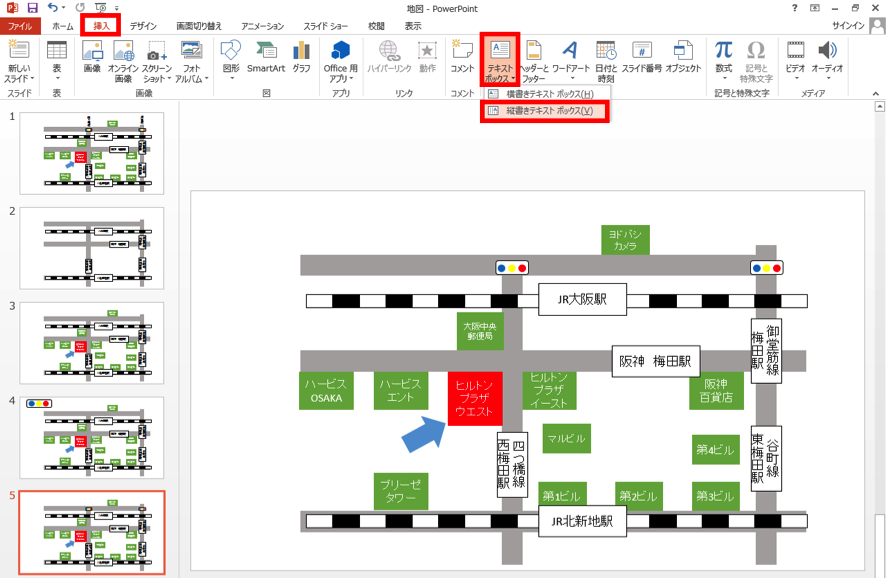Click the フォトアルバム icon
The image size is (886, 579).
pos(192,51)
